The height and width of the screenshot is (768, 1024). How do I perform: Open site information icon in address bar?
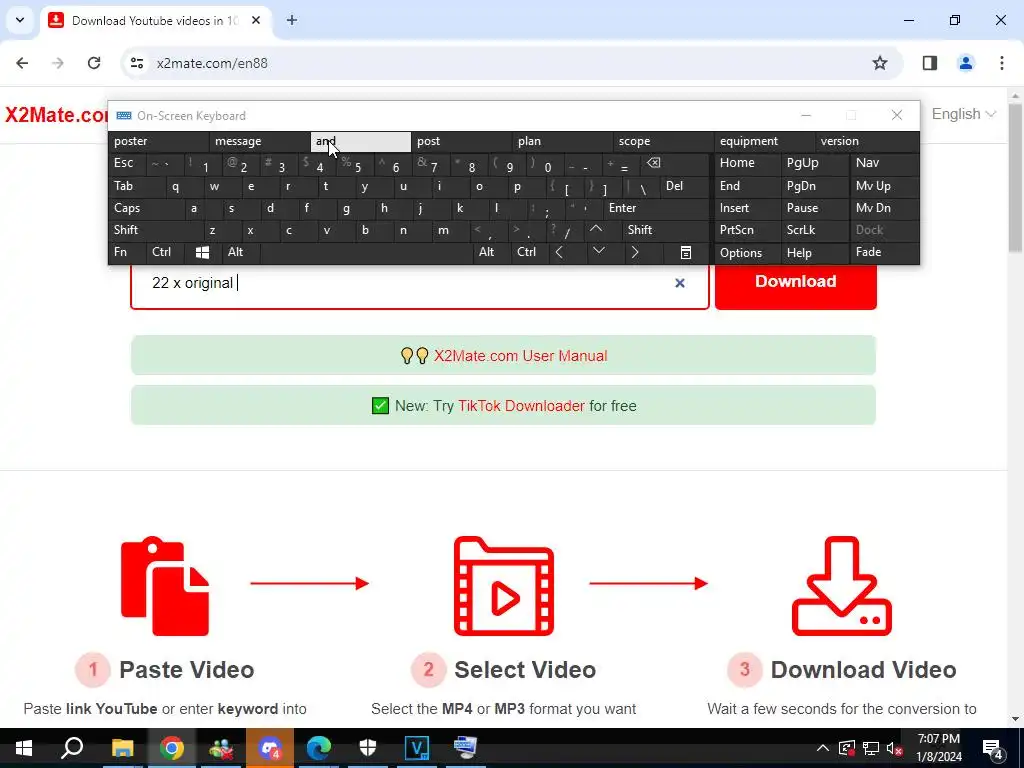136,63
